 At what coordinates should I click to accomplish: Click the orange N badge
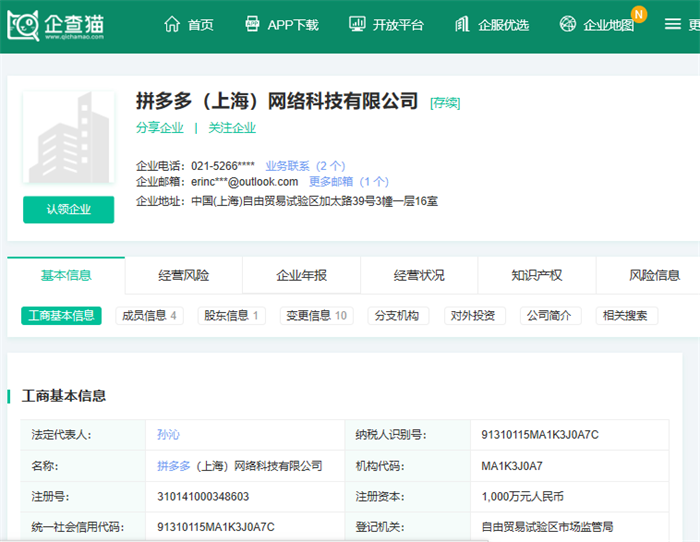tap(639, 14)
